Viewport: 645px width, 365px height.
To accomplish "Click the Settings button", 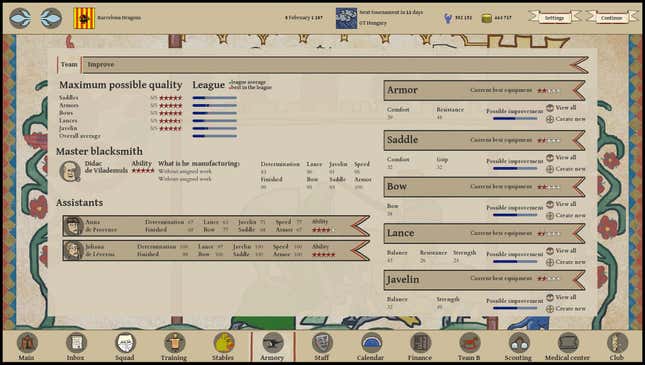I will [554, 18].
